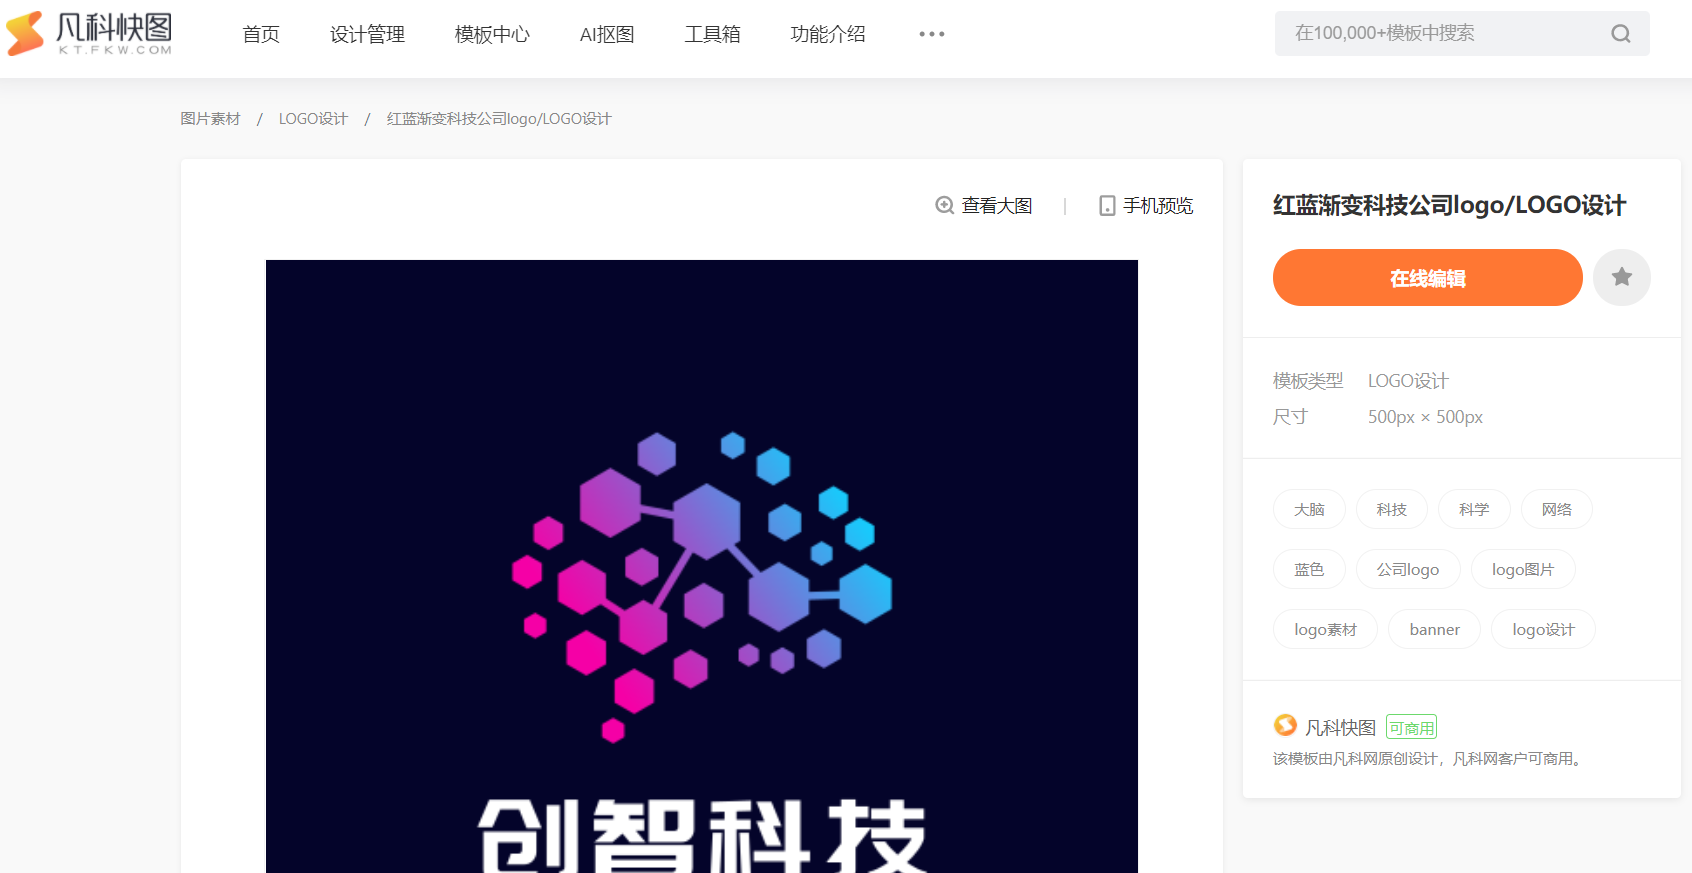
Task: Click LOGO设计 breadcrumb link
Action: point(313,119)
